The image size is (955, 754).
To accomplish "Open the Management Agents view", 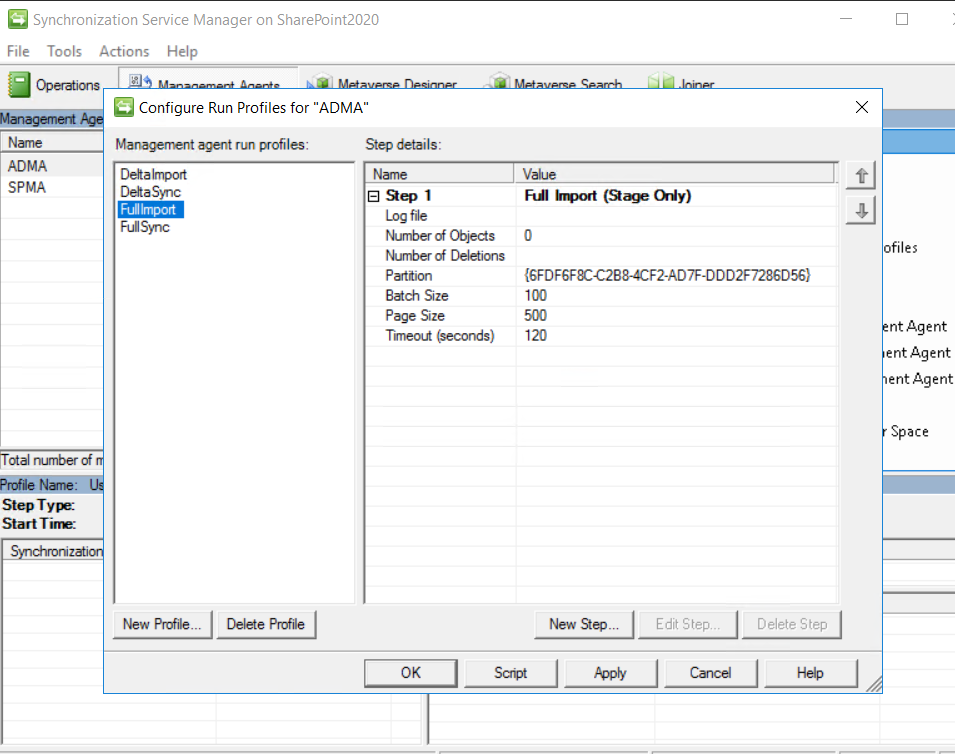I will (x=207, y=82).
